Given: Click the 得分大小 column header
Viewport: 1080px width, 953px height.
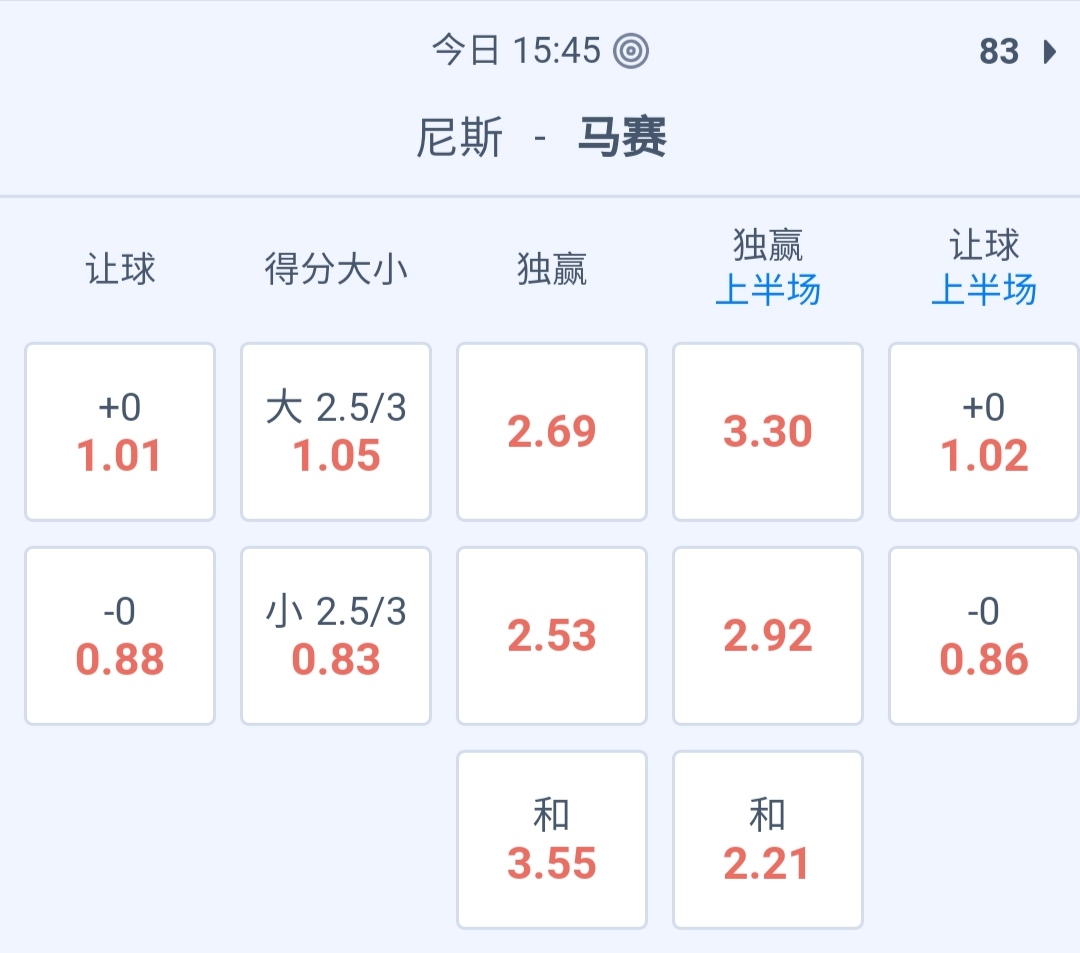Looking at the screenshot, I should click(336, 269).
